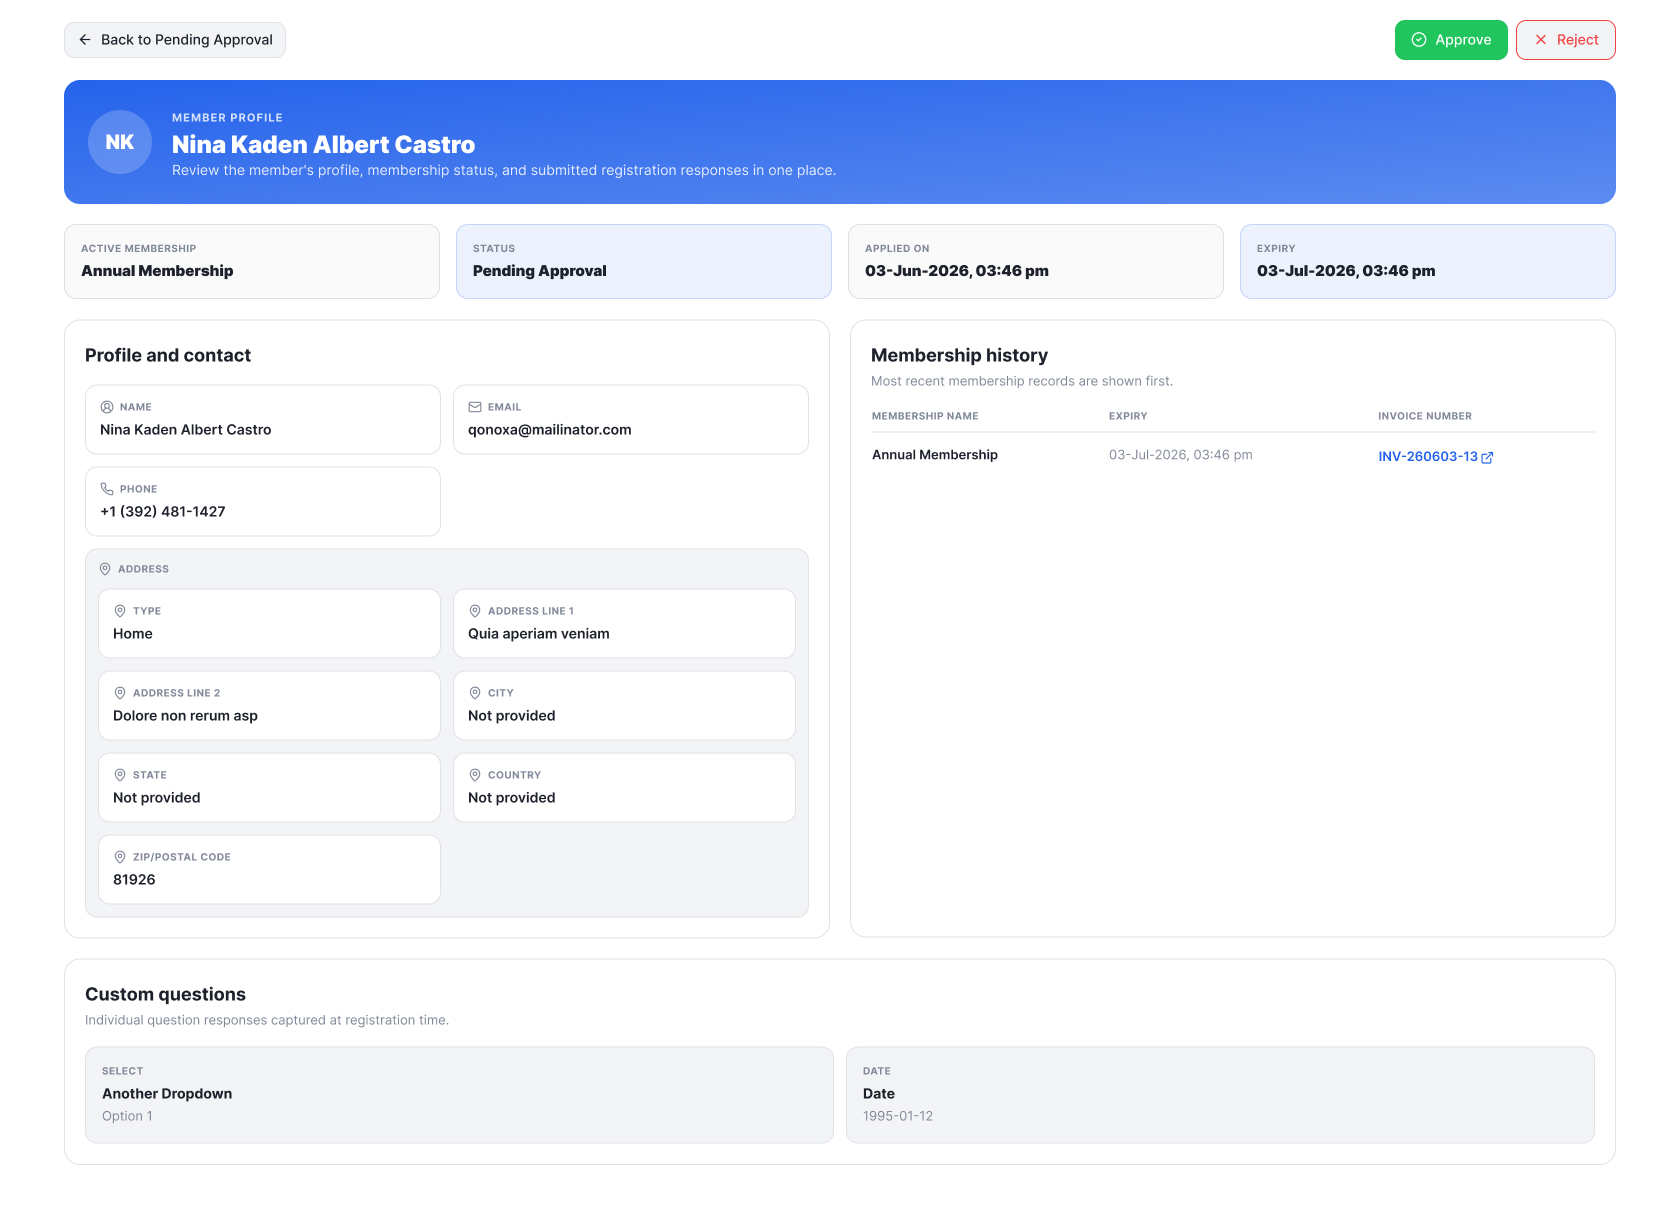Screen dimensions: 1680x1232
Task: Click address line 'Quia aperiam veniam'
Action: [539, 634]
